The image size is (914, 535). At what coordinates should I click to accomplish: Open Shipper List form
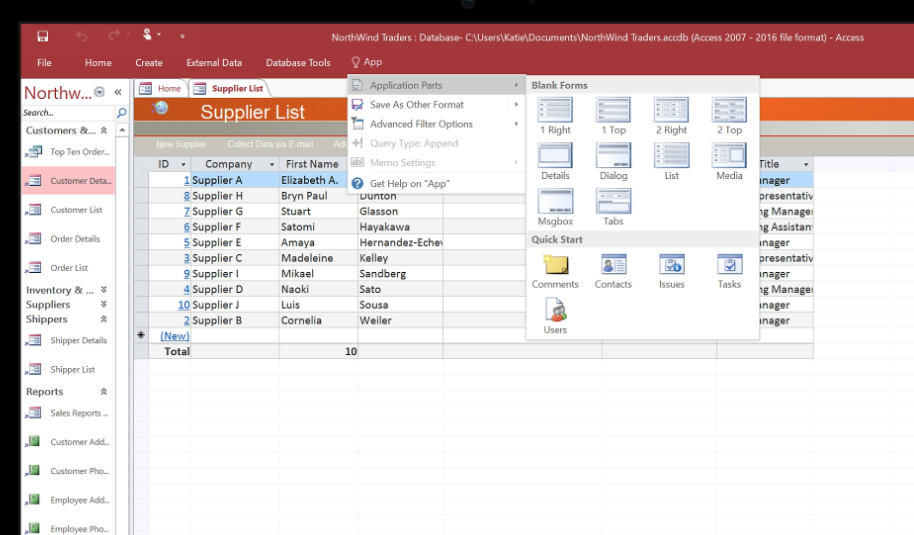point(68,369)
